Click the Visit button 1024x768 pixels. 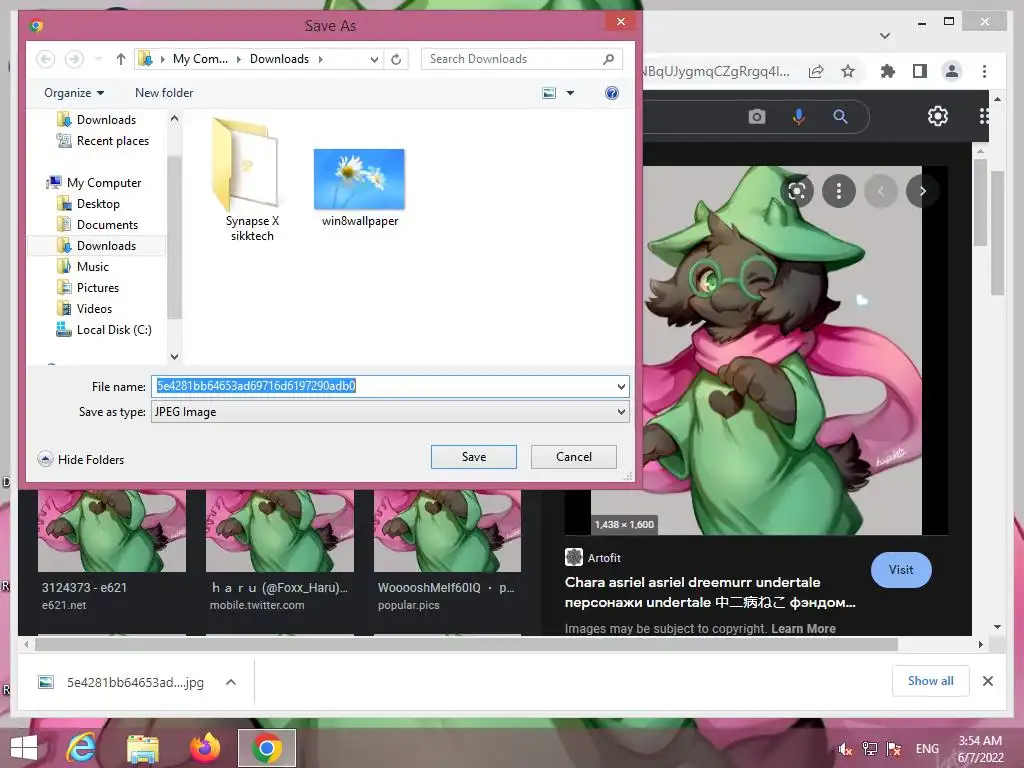pos(901,569)
